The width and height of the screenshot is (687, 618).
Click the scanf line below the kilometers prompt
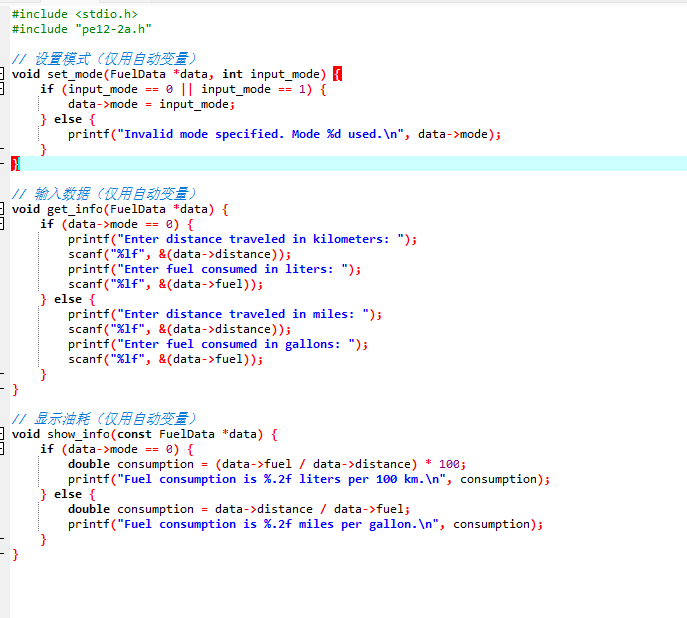click(179, 254)
